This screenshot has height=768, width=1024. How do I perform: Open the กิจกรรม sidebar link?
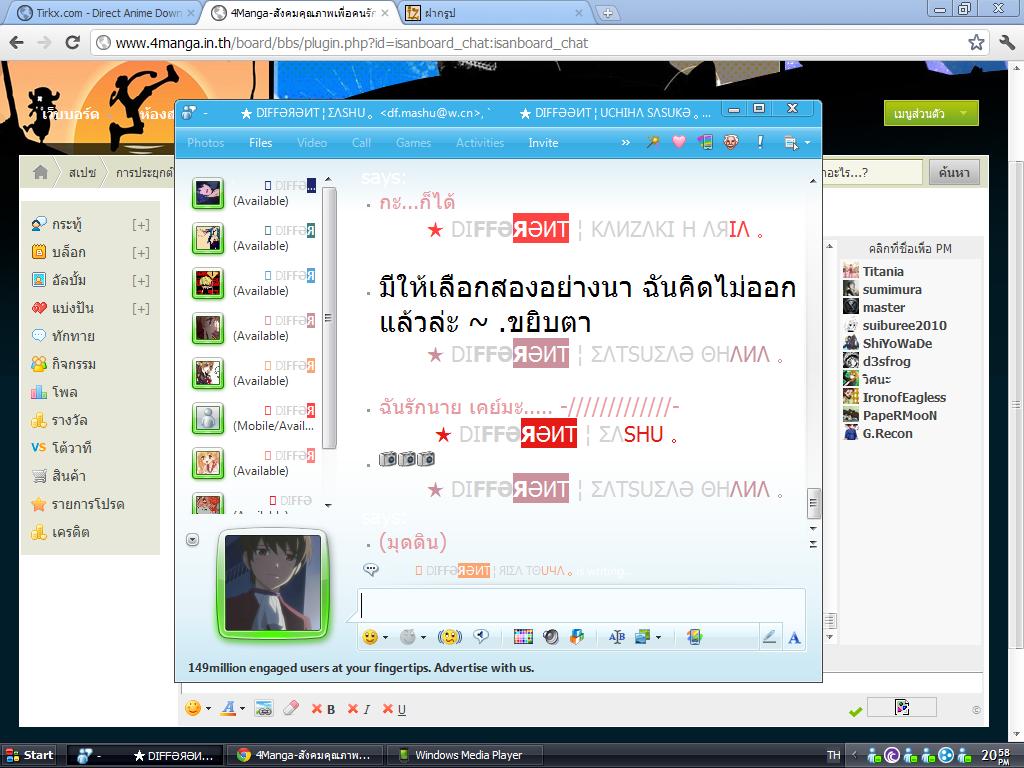coord(74,364)
